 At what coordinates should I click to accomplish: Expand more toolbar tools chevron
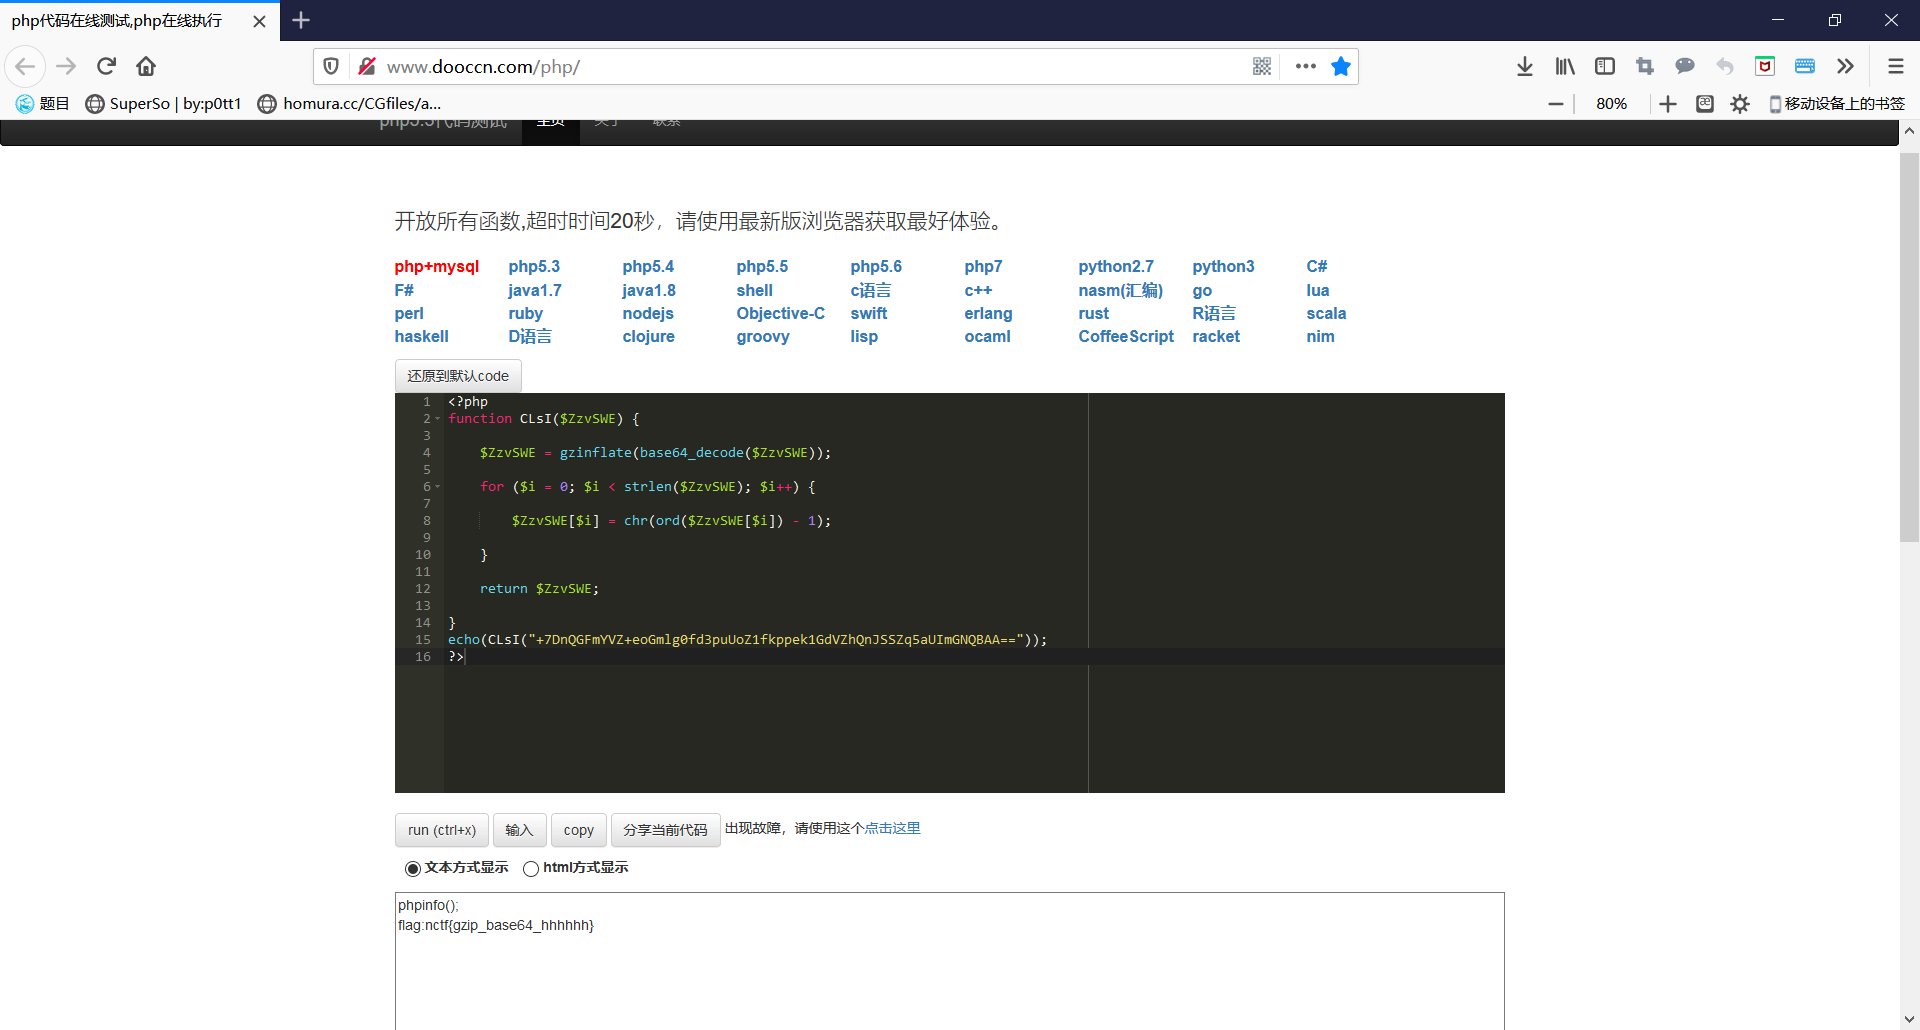(1845, 66)
